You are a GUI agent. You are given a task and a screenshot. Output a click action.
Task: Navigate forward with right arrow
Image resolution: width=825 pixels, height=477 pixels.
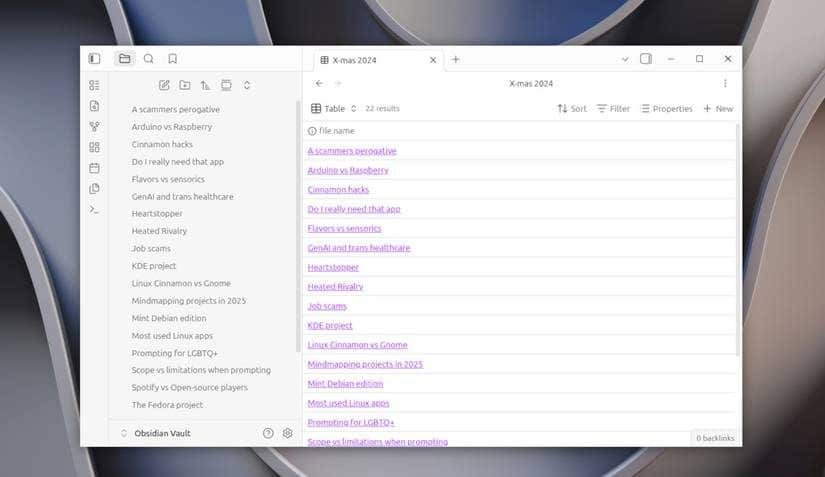[x=338, y=83]
